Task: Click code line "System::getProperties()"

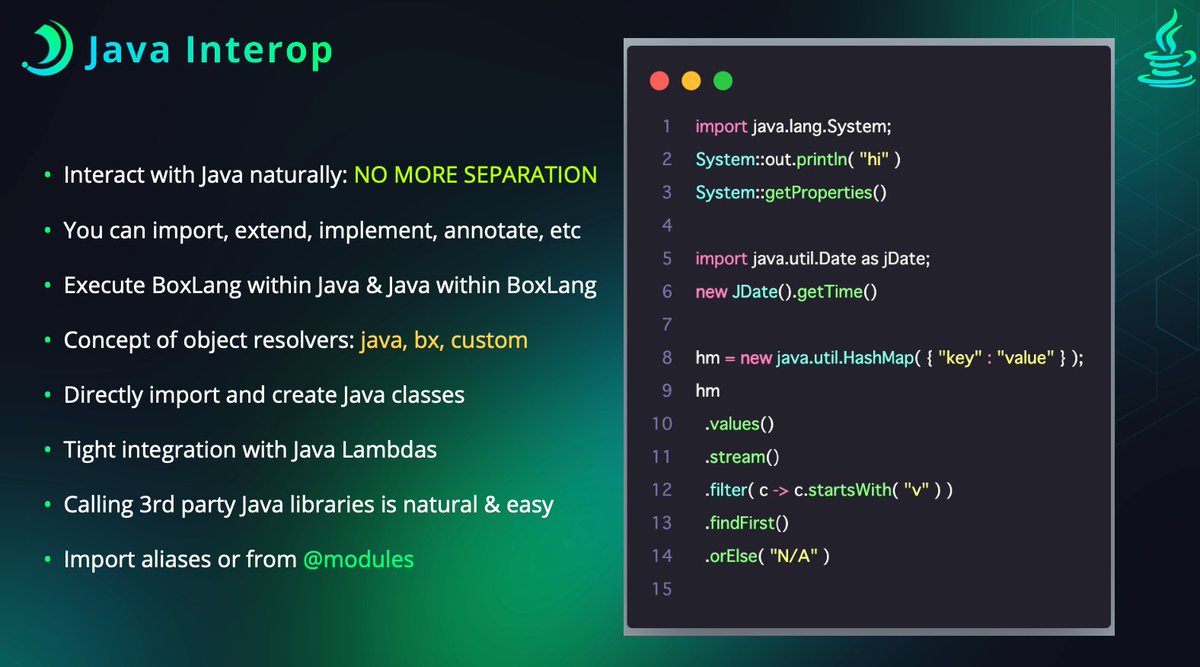Action: click(791, 192)
